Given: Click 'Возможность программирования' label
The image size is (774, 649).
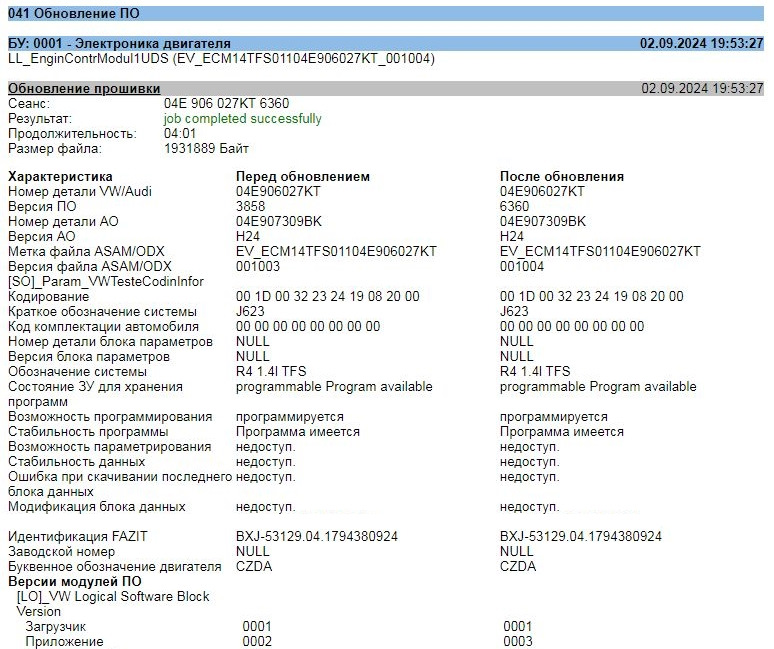Looking at the screenshot, I should click(x=110, y=417).
